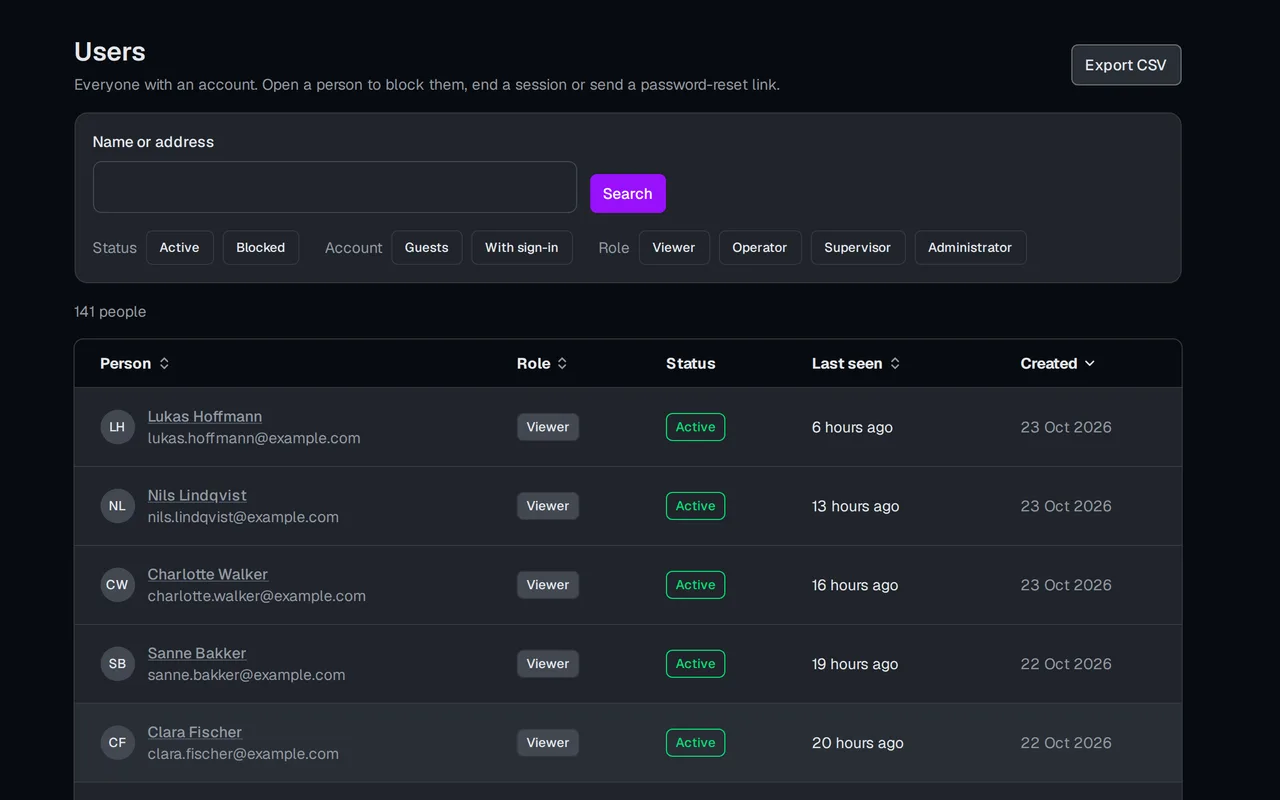
Task: Export the user list as CSV
Action: click(x=1126, y=65)
